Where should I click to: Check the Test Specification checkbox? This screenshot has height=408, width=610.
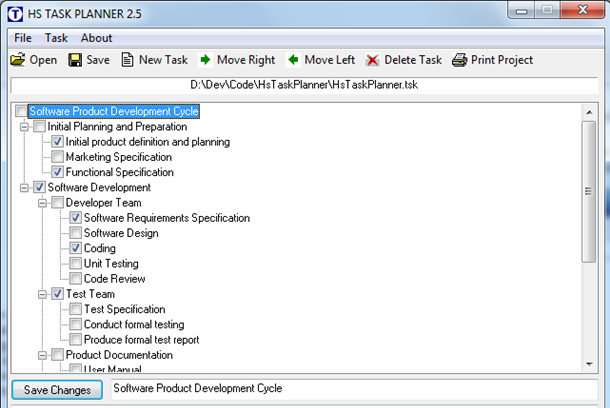coord(75,309)
